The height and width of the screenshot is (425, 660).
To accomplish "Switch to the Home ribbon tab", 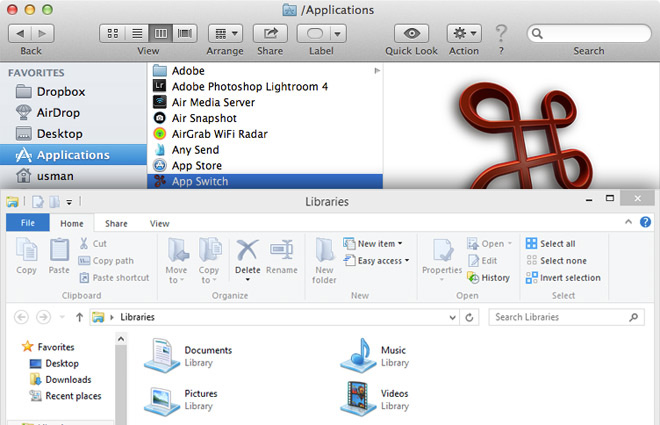I will 72,223.
